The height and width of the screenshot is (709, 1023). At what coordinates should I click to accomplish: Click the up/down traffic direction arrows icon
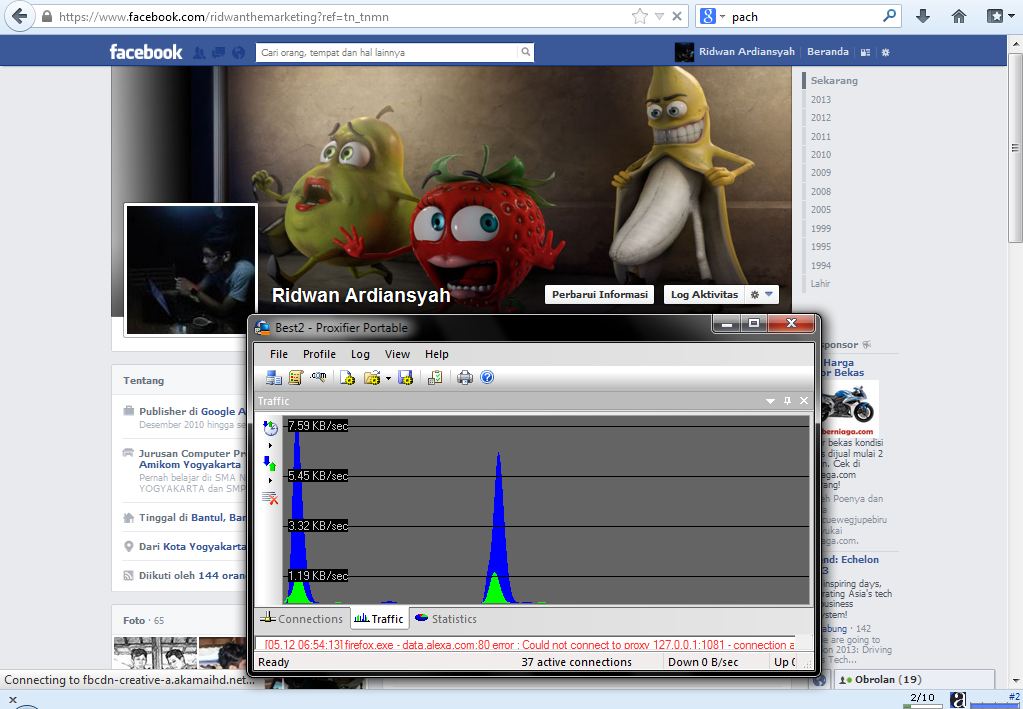point(270,464)
